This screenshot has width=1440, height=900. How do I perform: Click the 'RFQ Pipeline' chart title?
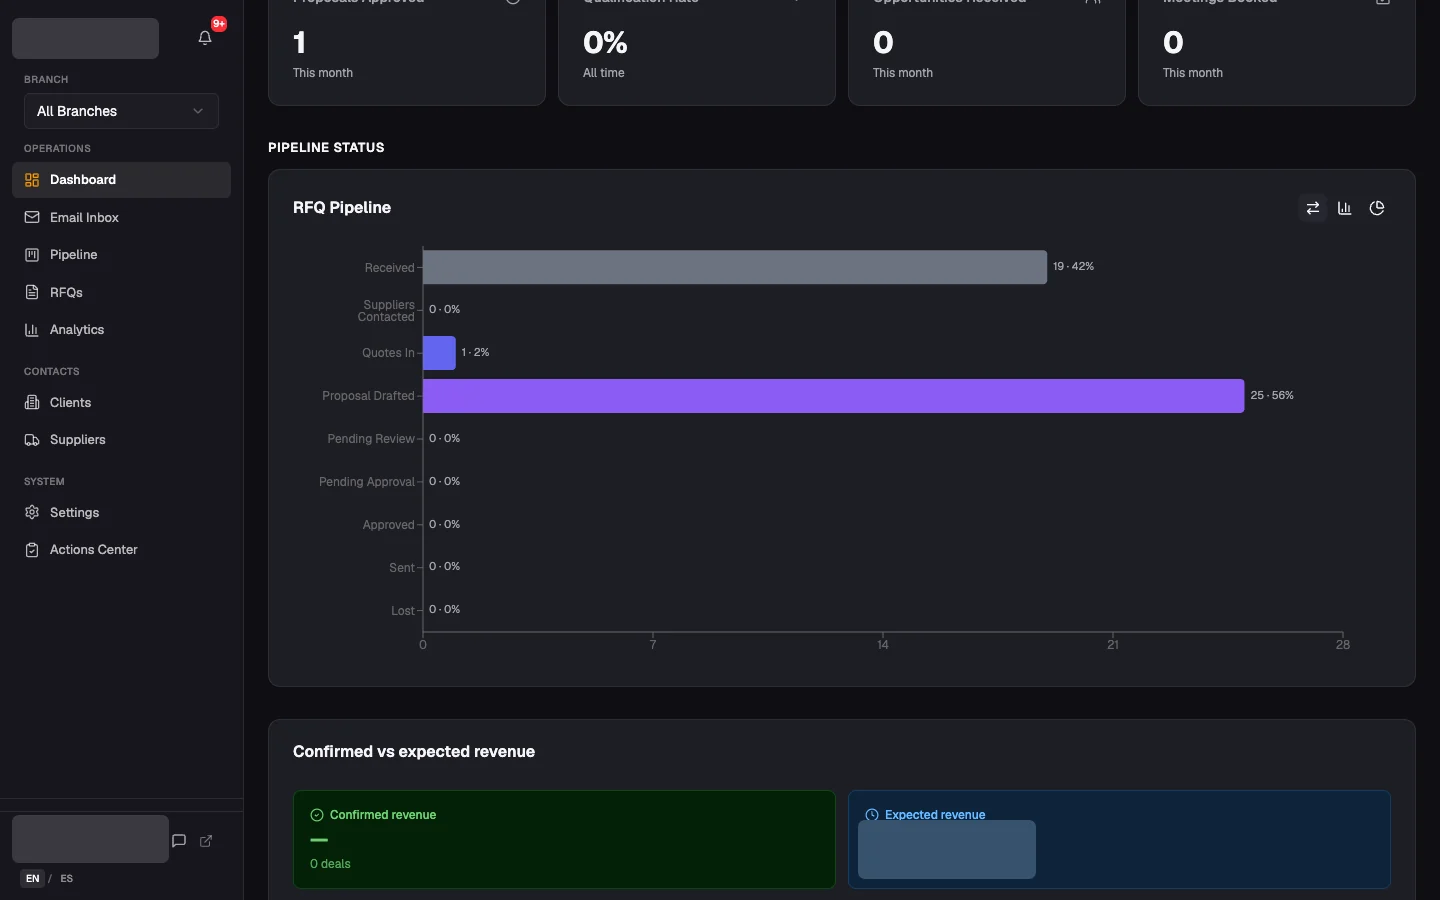click(342, 208)
